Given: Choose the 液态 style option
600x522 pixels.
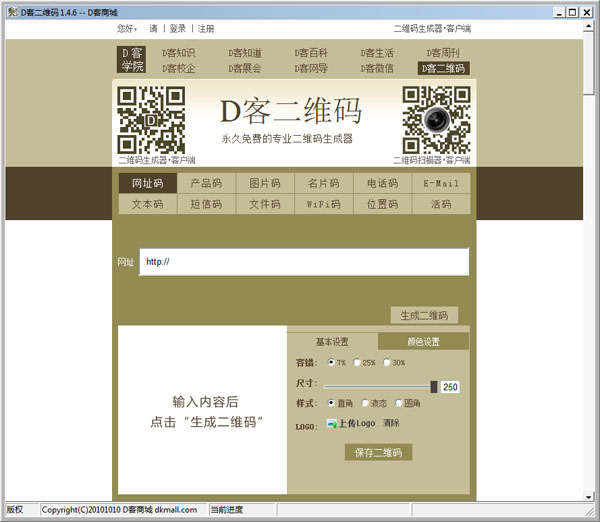Looking at the screenshot, I should [367, 403].
